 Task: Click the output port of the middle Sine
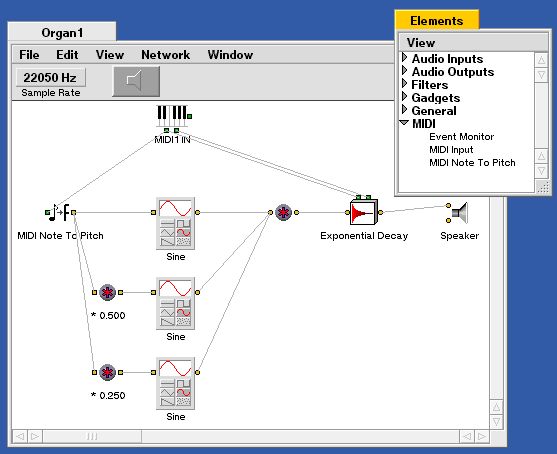pos(198,292)
